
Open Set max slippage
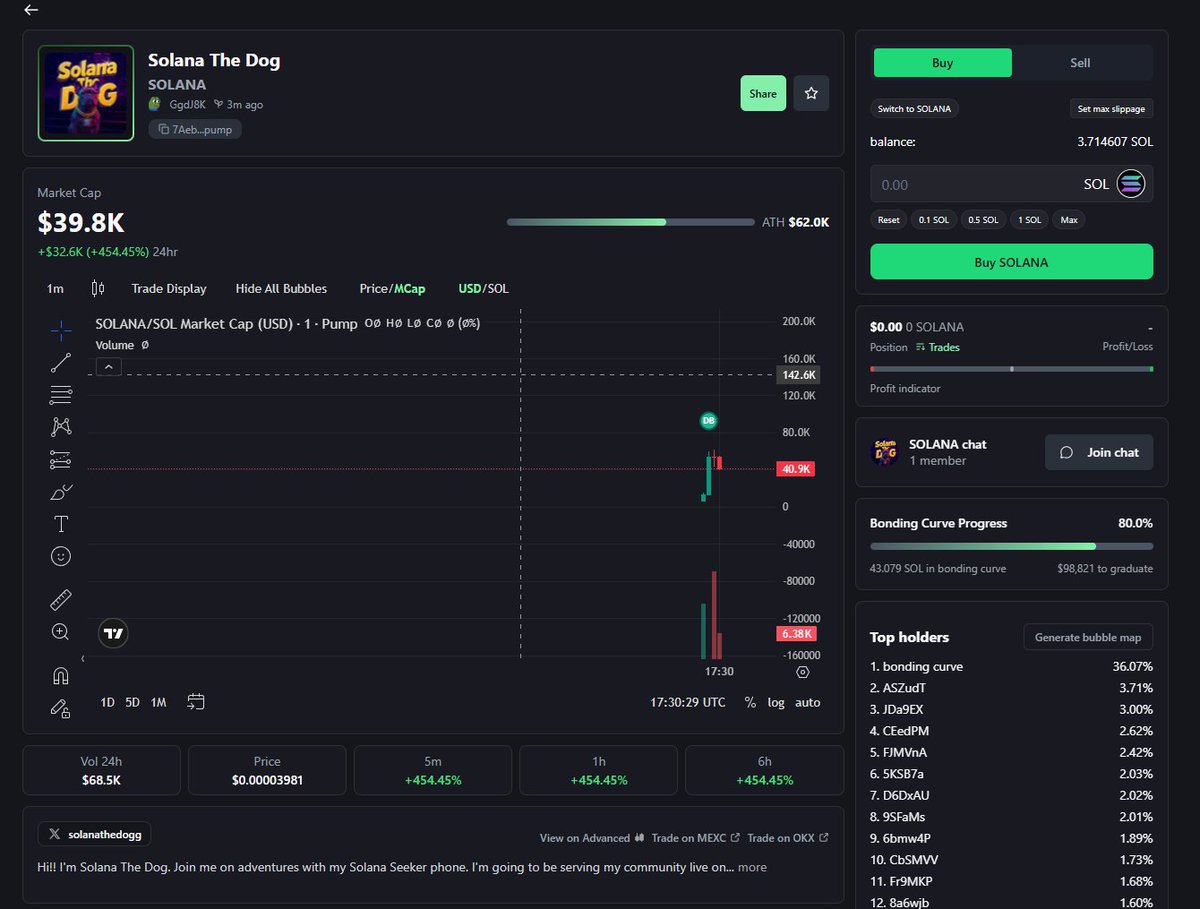pyautogui.click(x=1110, y=108)
